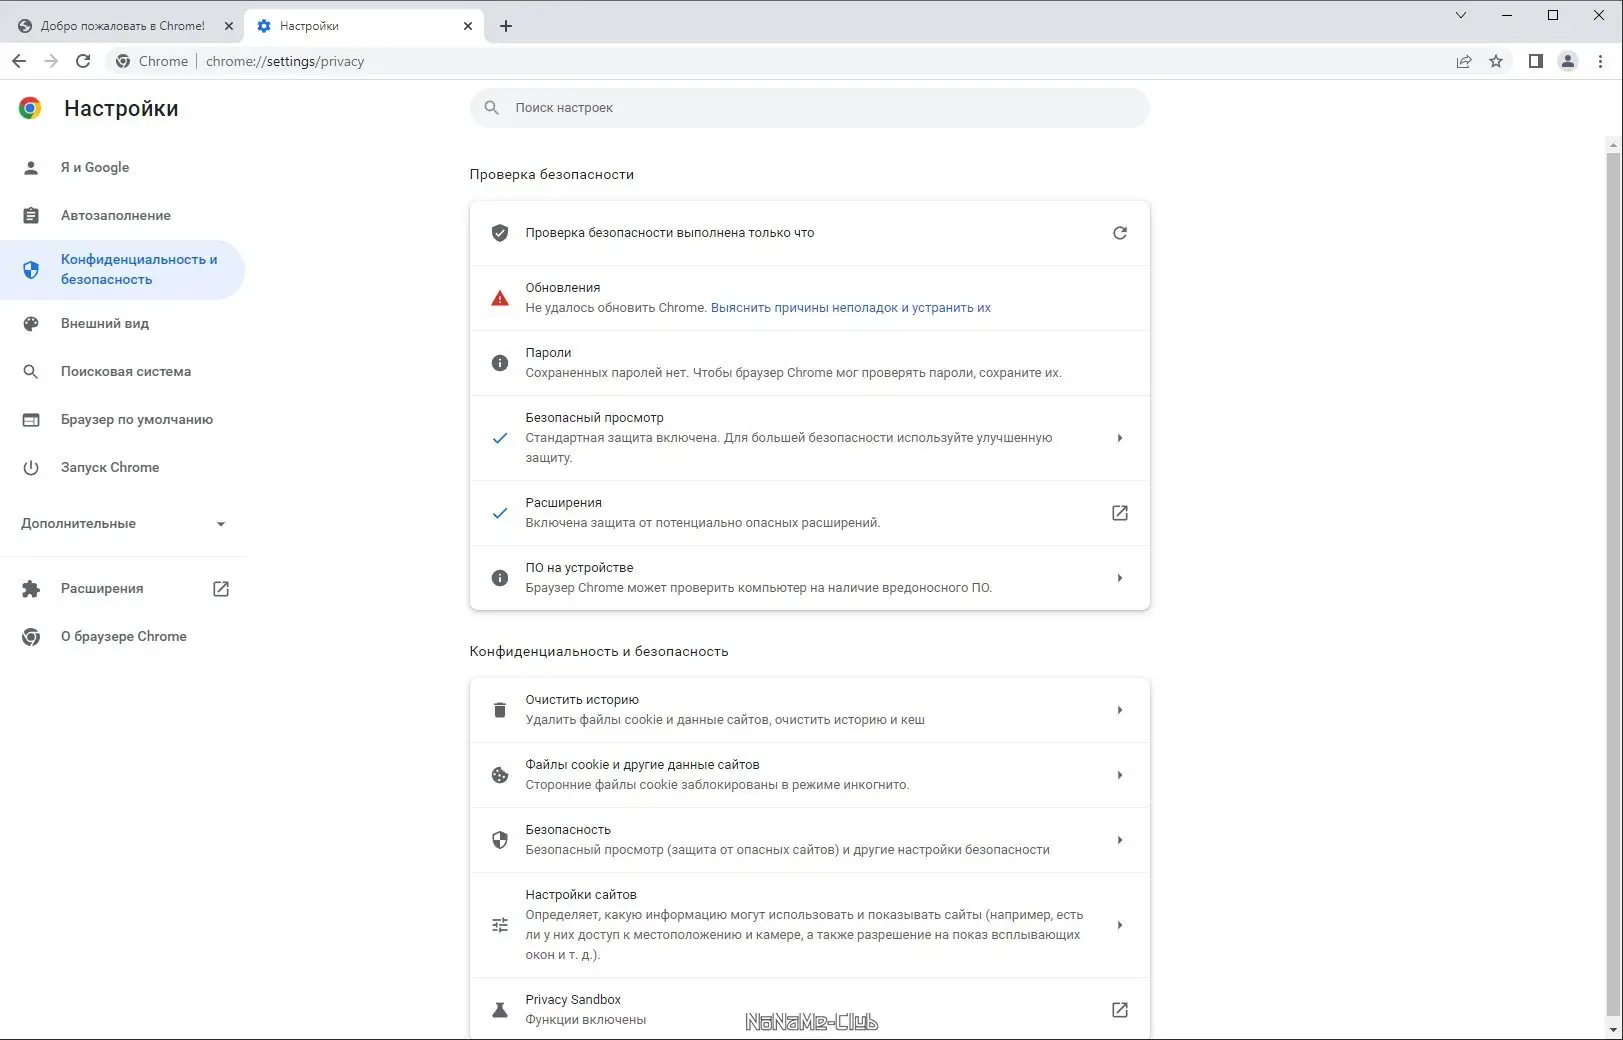Screen dimensions: 1623x1040
Task: Open the share page icon
Action: [1464, 61]
